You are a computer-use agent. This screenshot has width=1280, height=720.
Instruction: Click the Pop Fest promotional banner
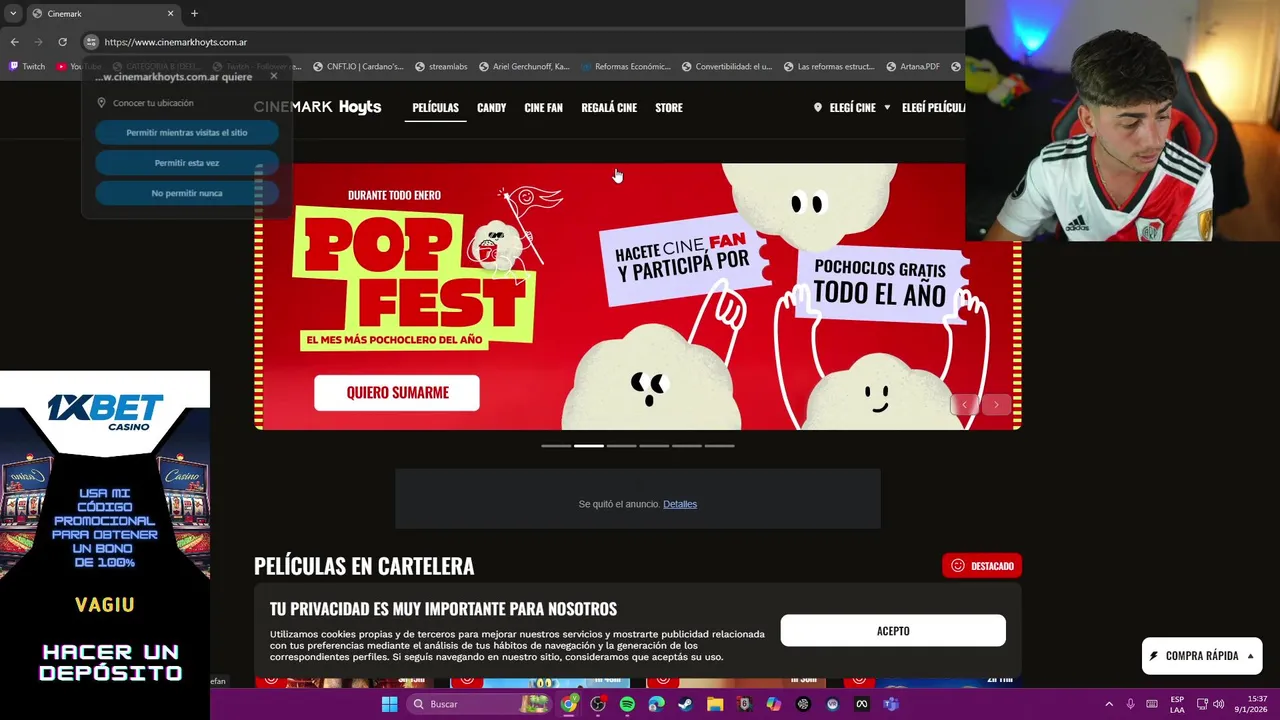pos(637,297)
